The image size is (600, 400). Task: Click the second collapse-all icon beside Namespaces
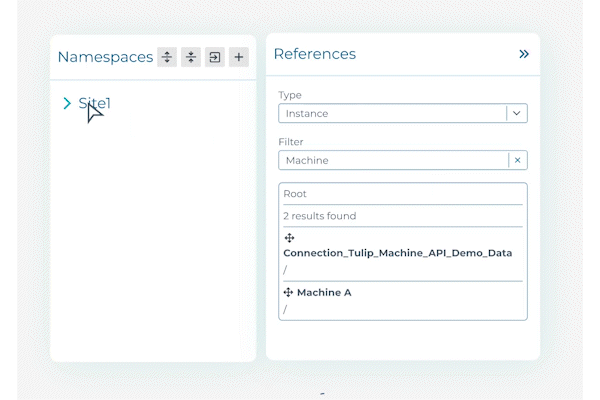[x=191, y=57]
